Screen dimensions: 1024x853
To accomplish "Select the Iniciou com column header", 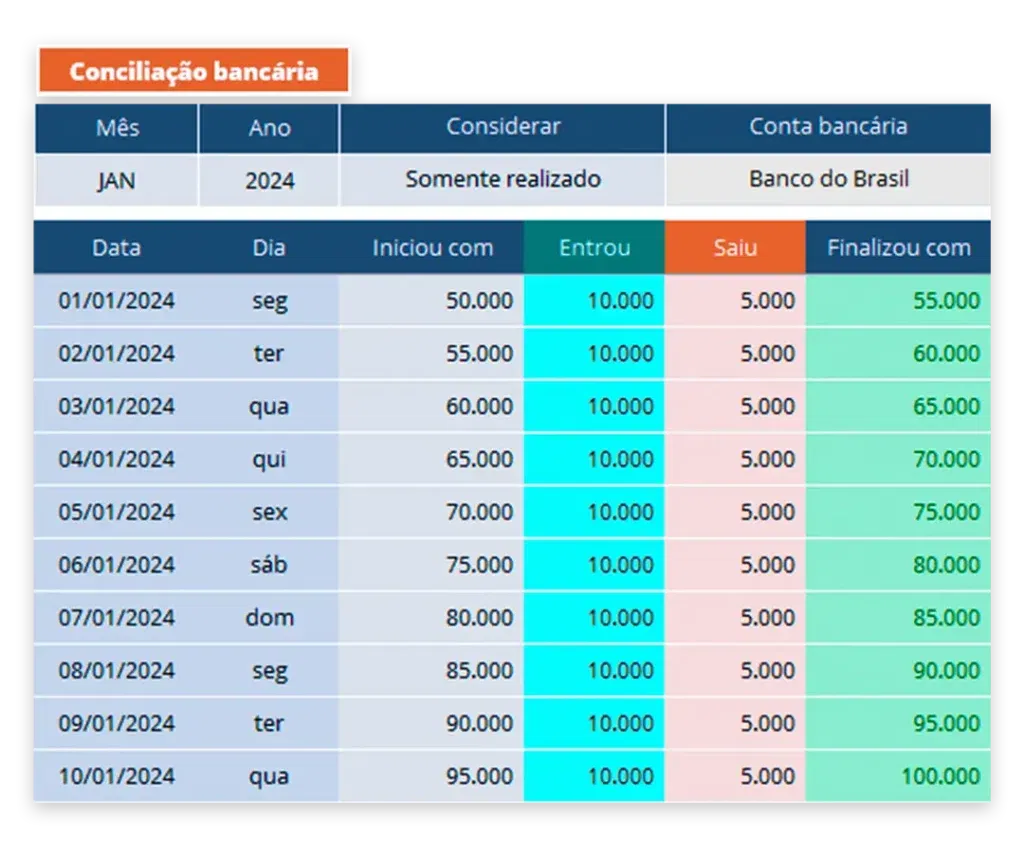I will pos(432,248).
